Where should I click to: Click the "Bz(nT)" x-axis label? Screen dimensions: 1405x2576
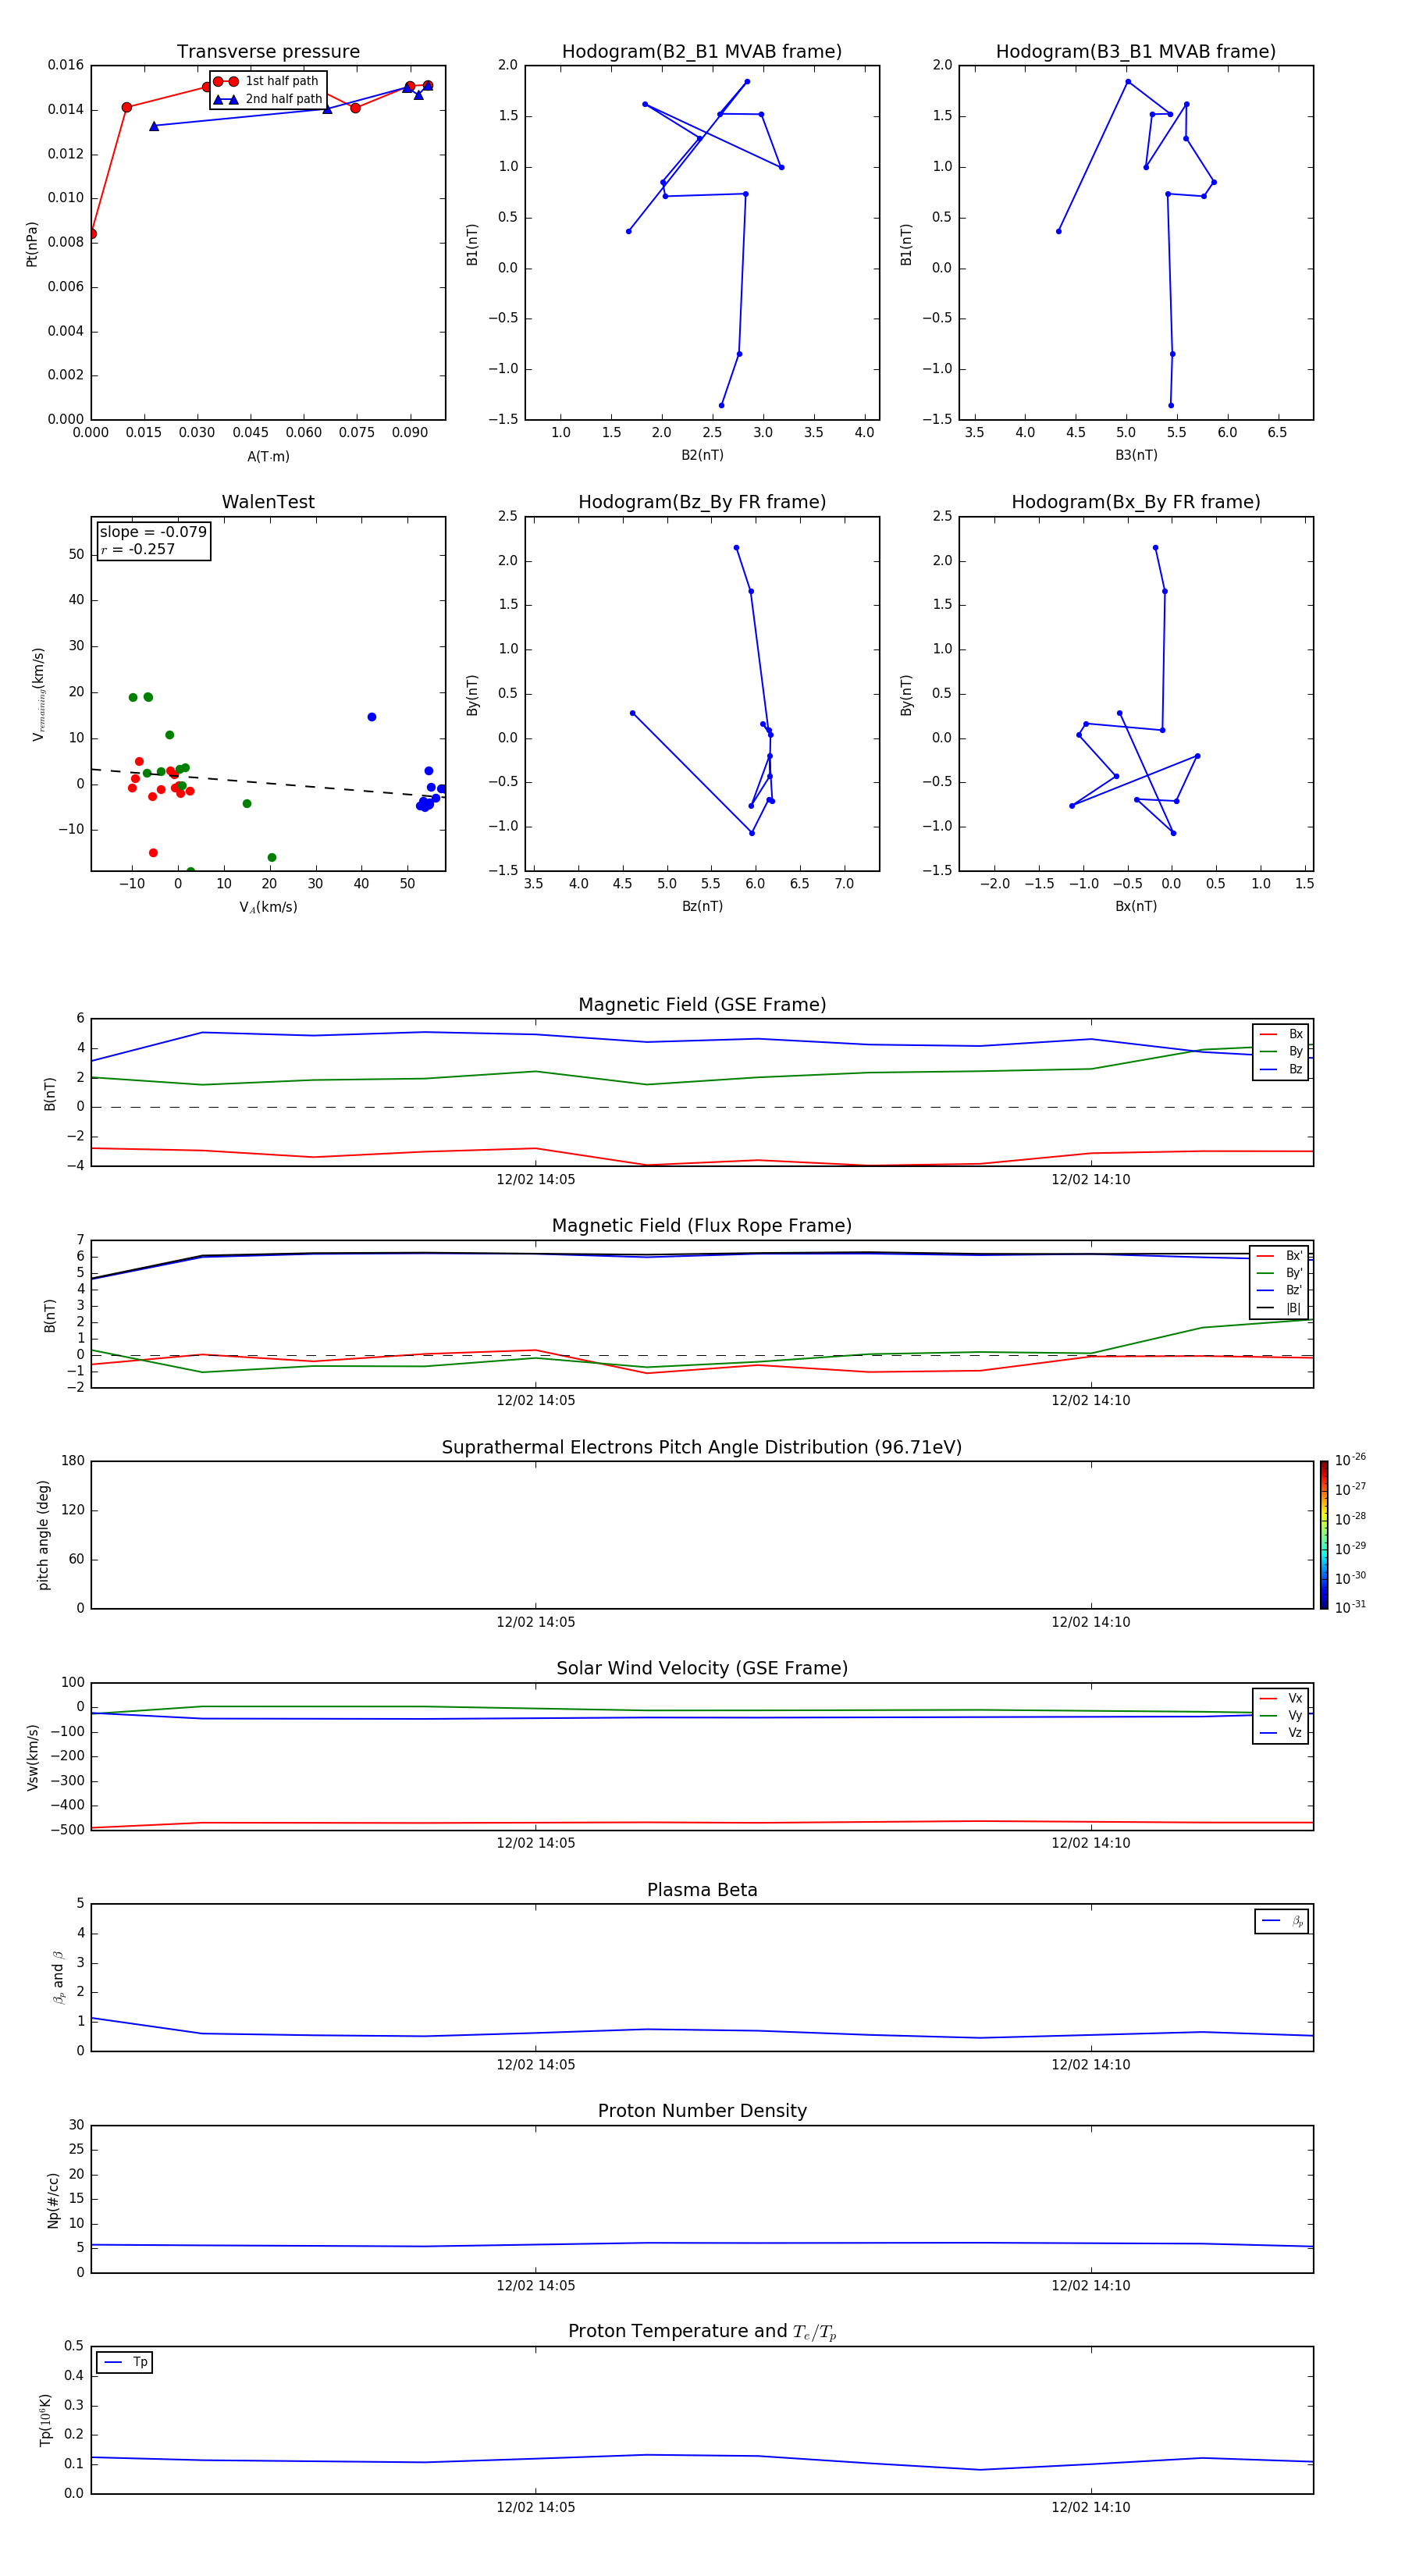(702, 906)
